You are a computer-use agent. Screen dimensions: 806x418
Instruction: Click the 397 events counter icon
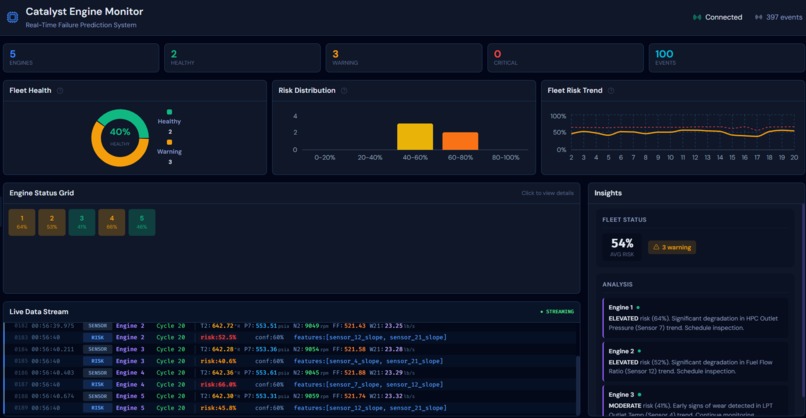tap(758, 17)
